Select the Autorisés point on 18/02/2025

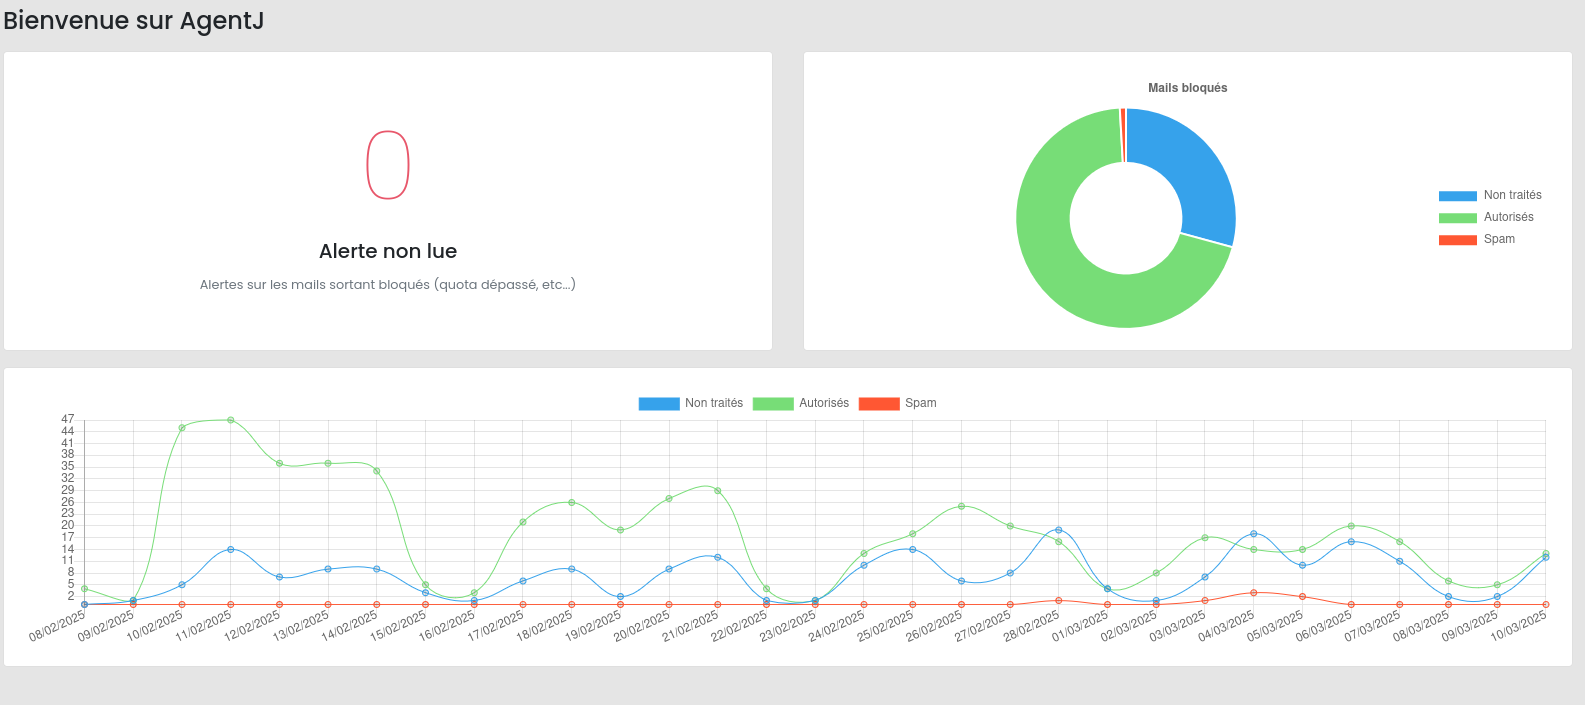pos(572,502)
